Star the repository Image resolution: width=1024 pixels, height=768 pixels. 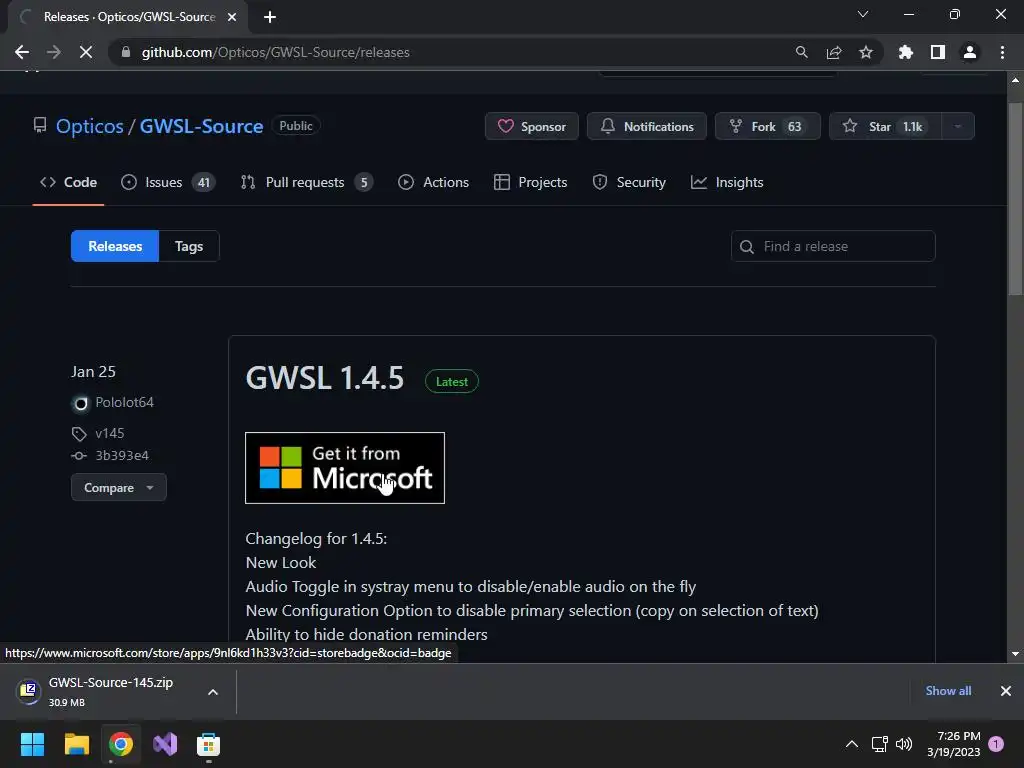tap(885, 126)
